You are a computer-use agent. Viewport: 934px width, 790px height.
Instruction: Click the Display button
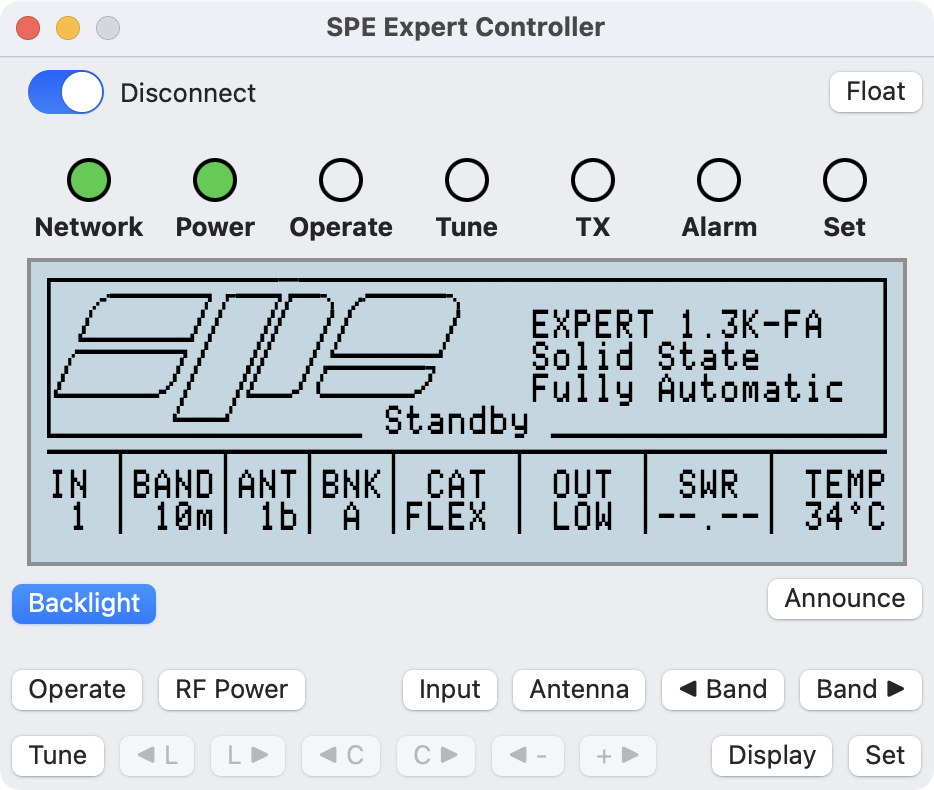[772, 756]
